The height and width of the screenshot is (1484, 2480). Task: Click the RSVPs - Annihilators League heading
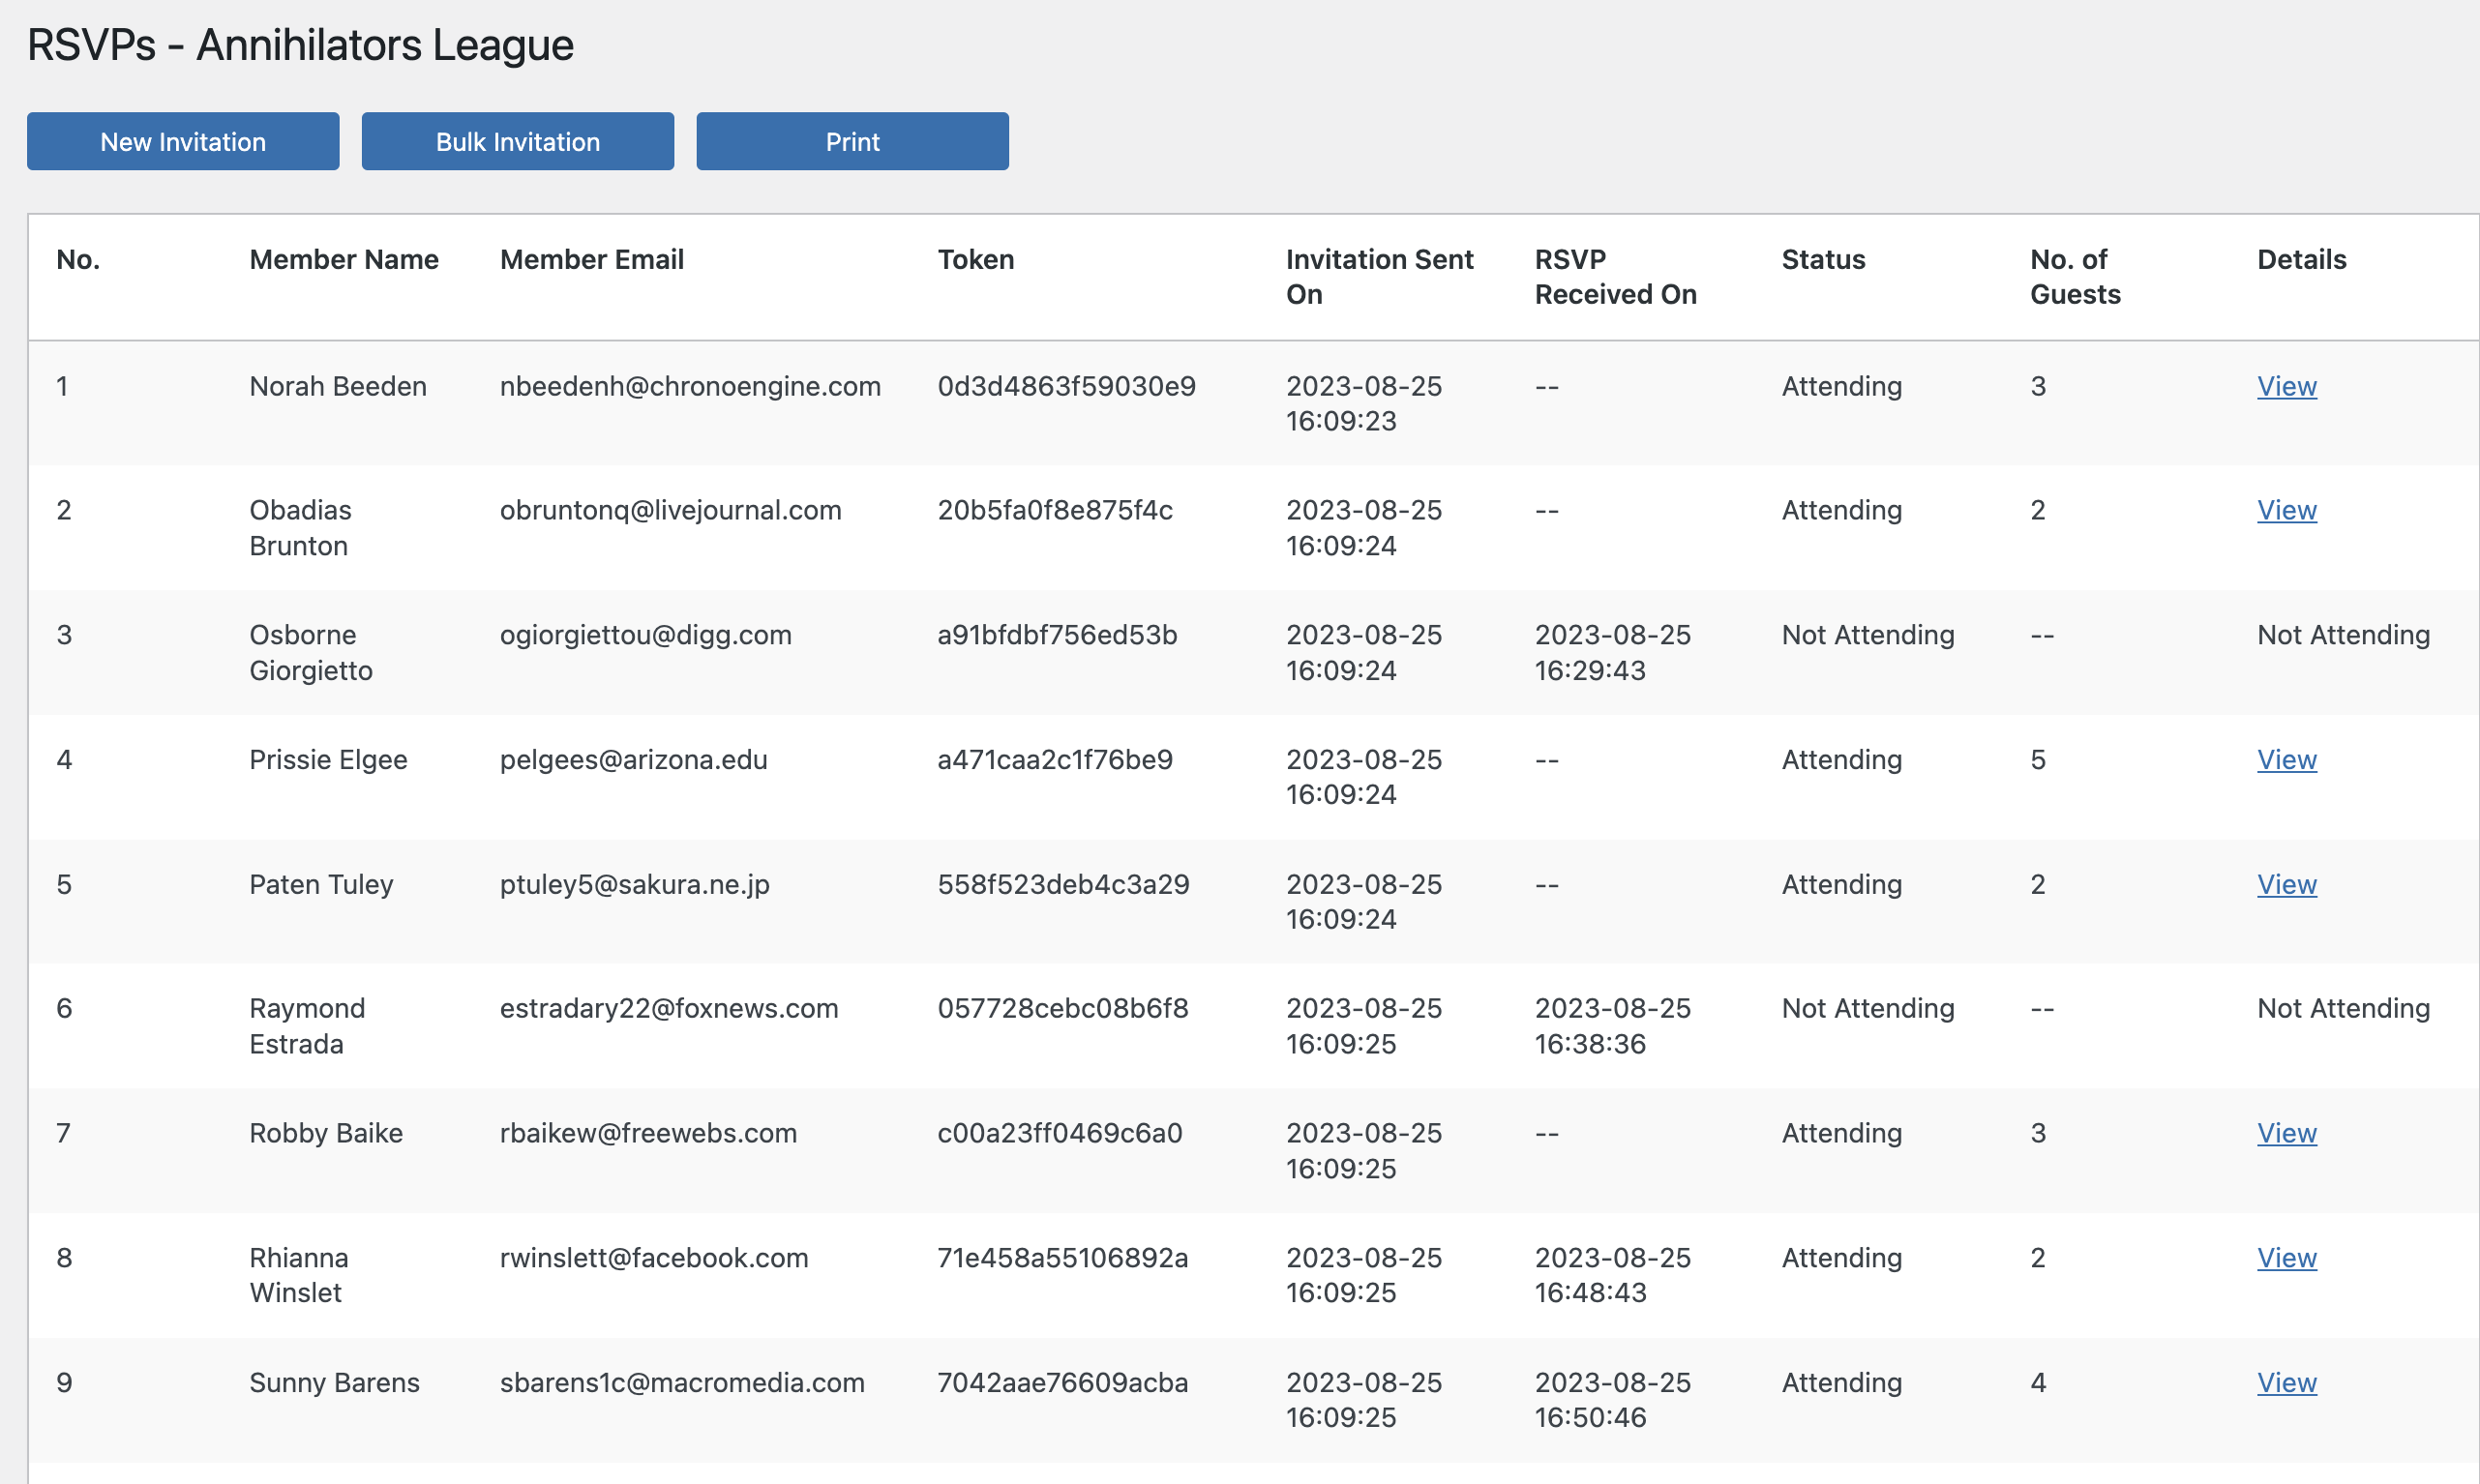(300, 45)
